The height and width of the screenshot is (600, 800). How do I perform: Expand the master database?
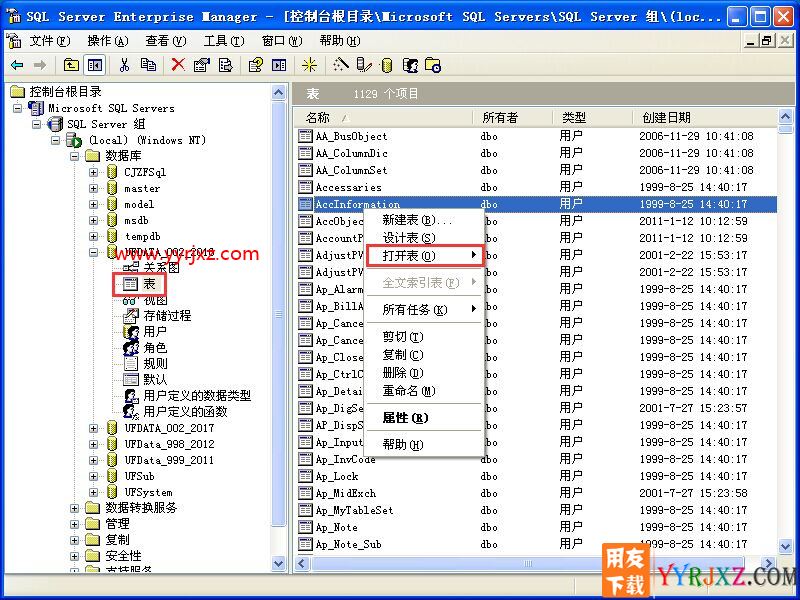coord(93,188)
